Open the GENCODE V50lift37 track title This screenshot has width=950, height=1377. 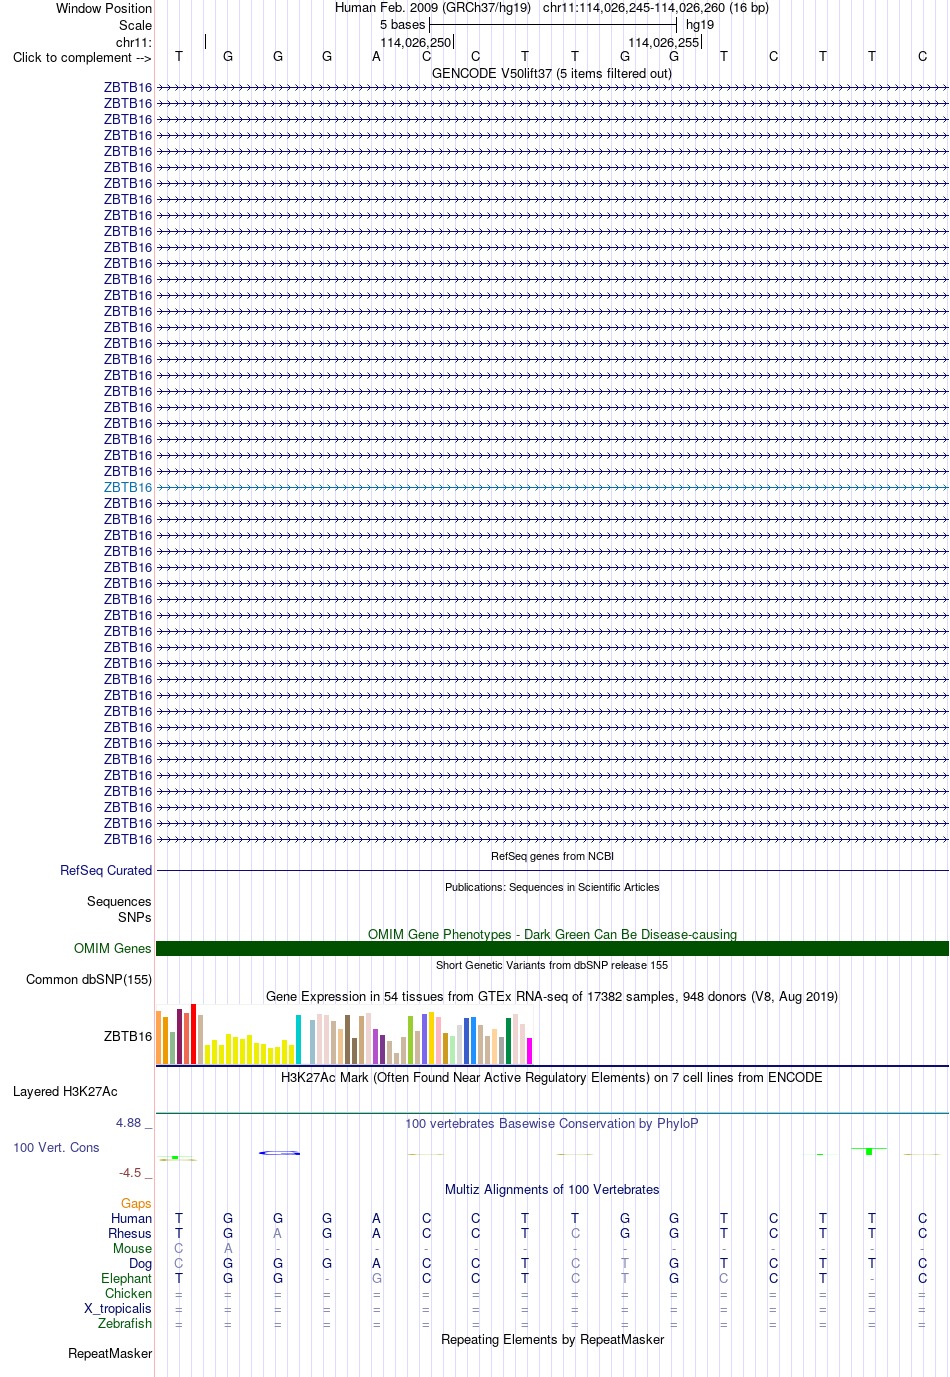click(552, 73)
